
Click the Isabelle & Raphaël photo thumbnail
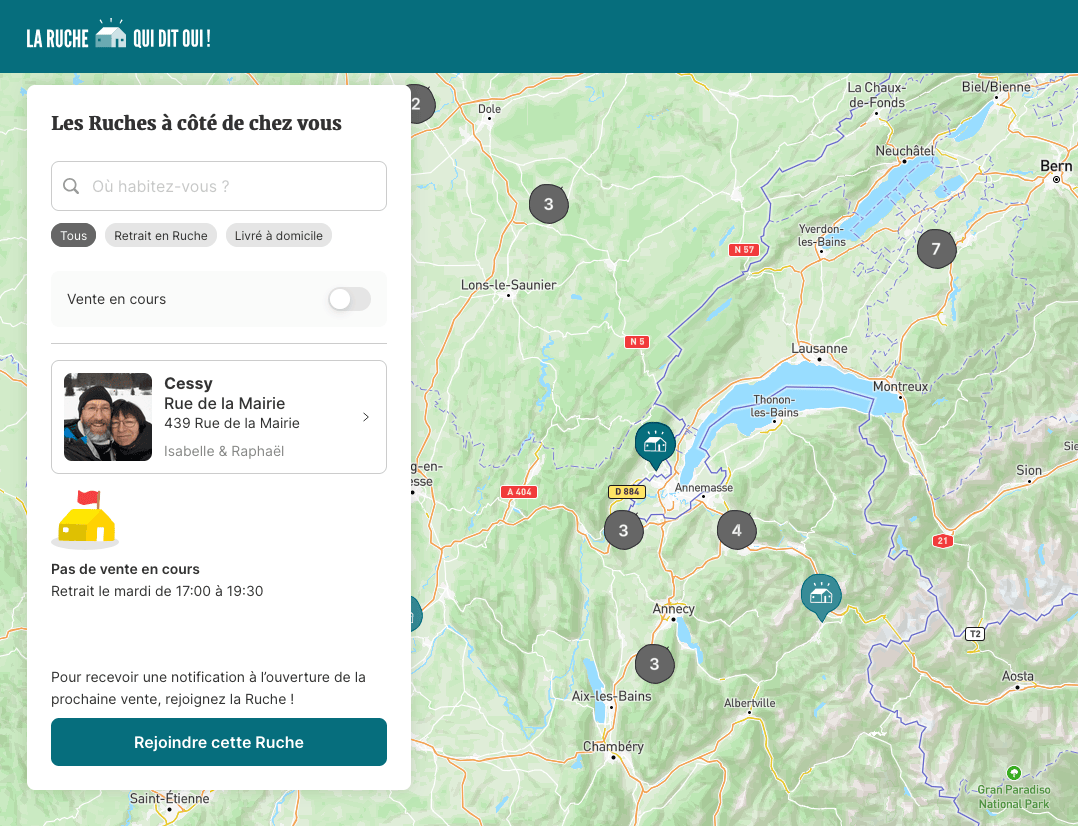(x=108, y=417)
